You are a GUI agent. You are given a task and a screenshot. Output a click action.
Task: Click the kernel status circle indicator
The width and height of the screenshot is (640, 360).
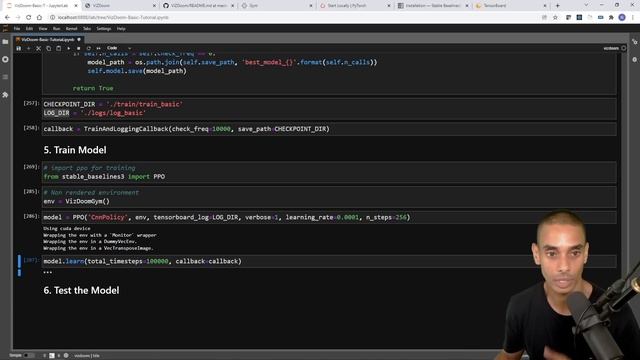click(624, 48)
